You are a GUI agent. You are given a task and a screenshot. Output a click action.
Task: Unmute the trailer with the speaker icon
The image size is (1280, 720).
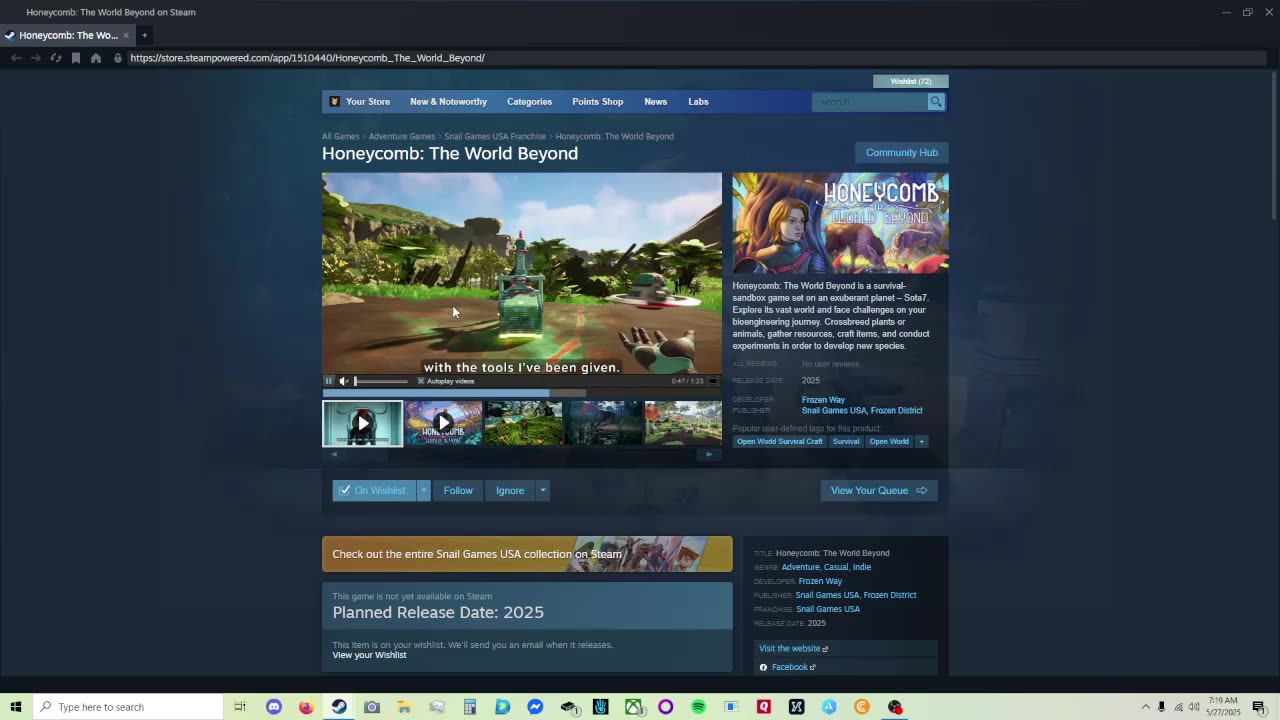[344, 381]
